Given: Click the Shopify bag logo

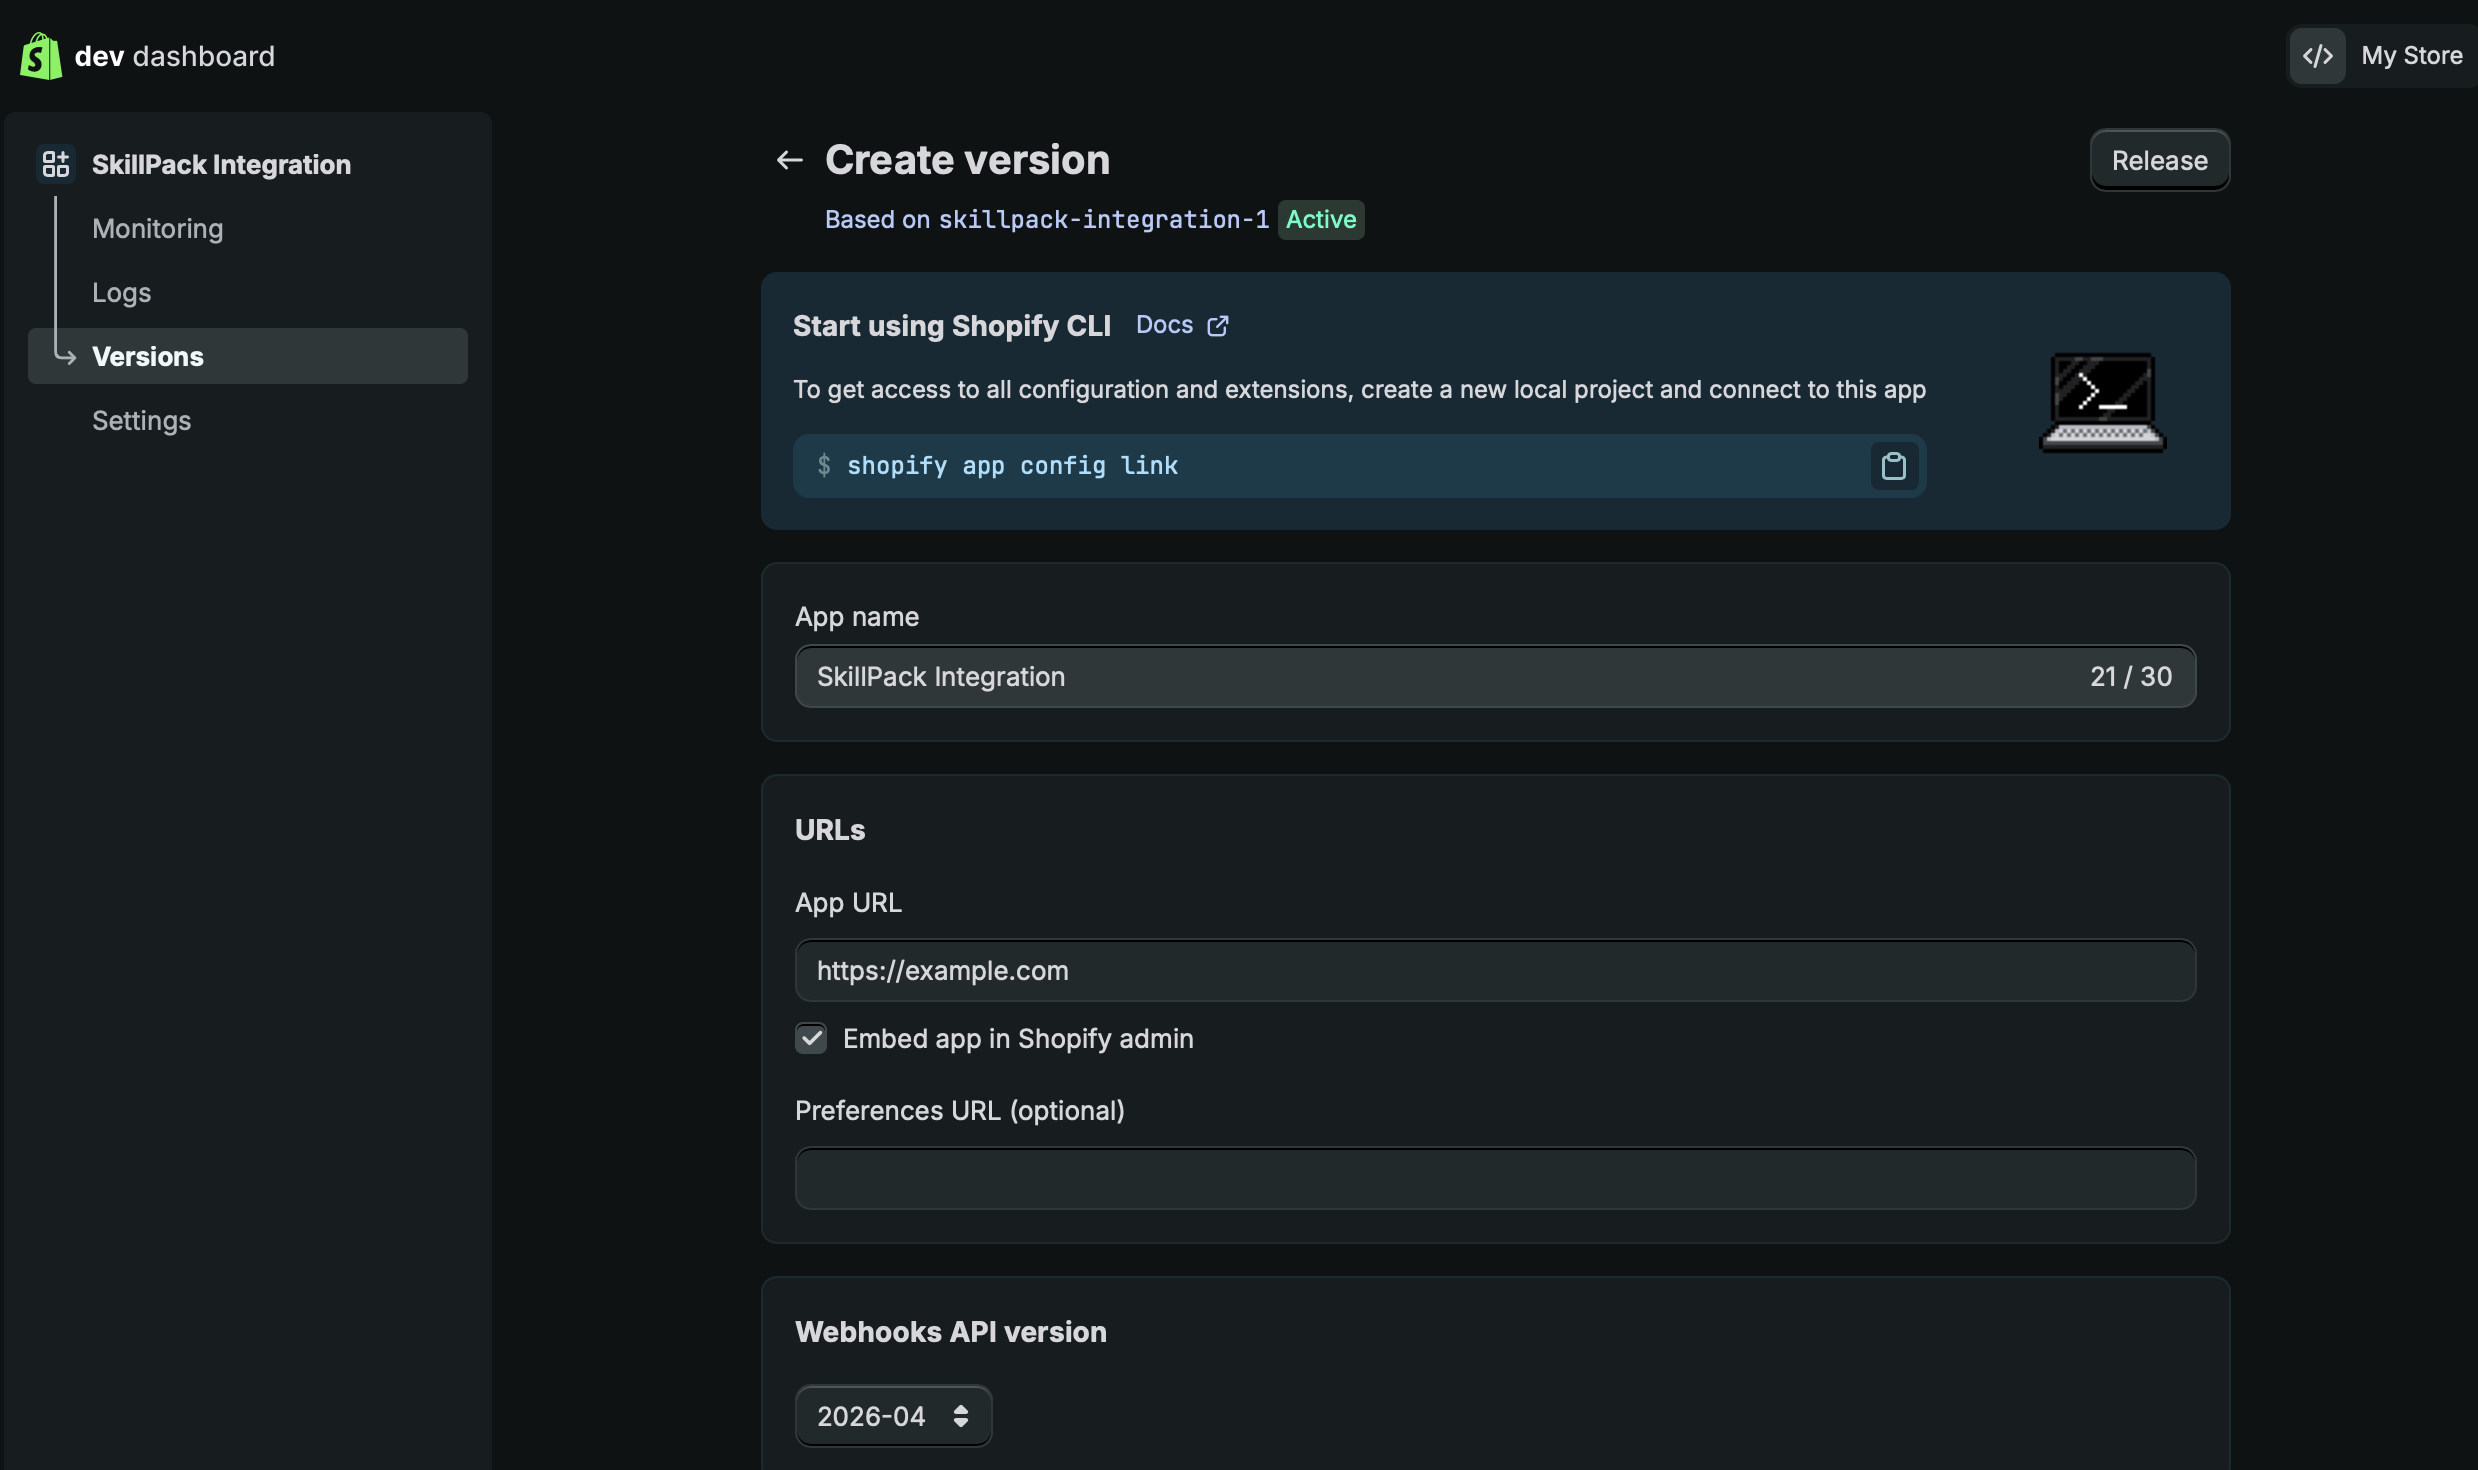Looking at the screenshot, I should coord(41,56).
